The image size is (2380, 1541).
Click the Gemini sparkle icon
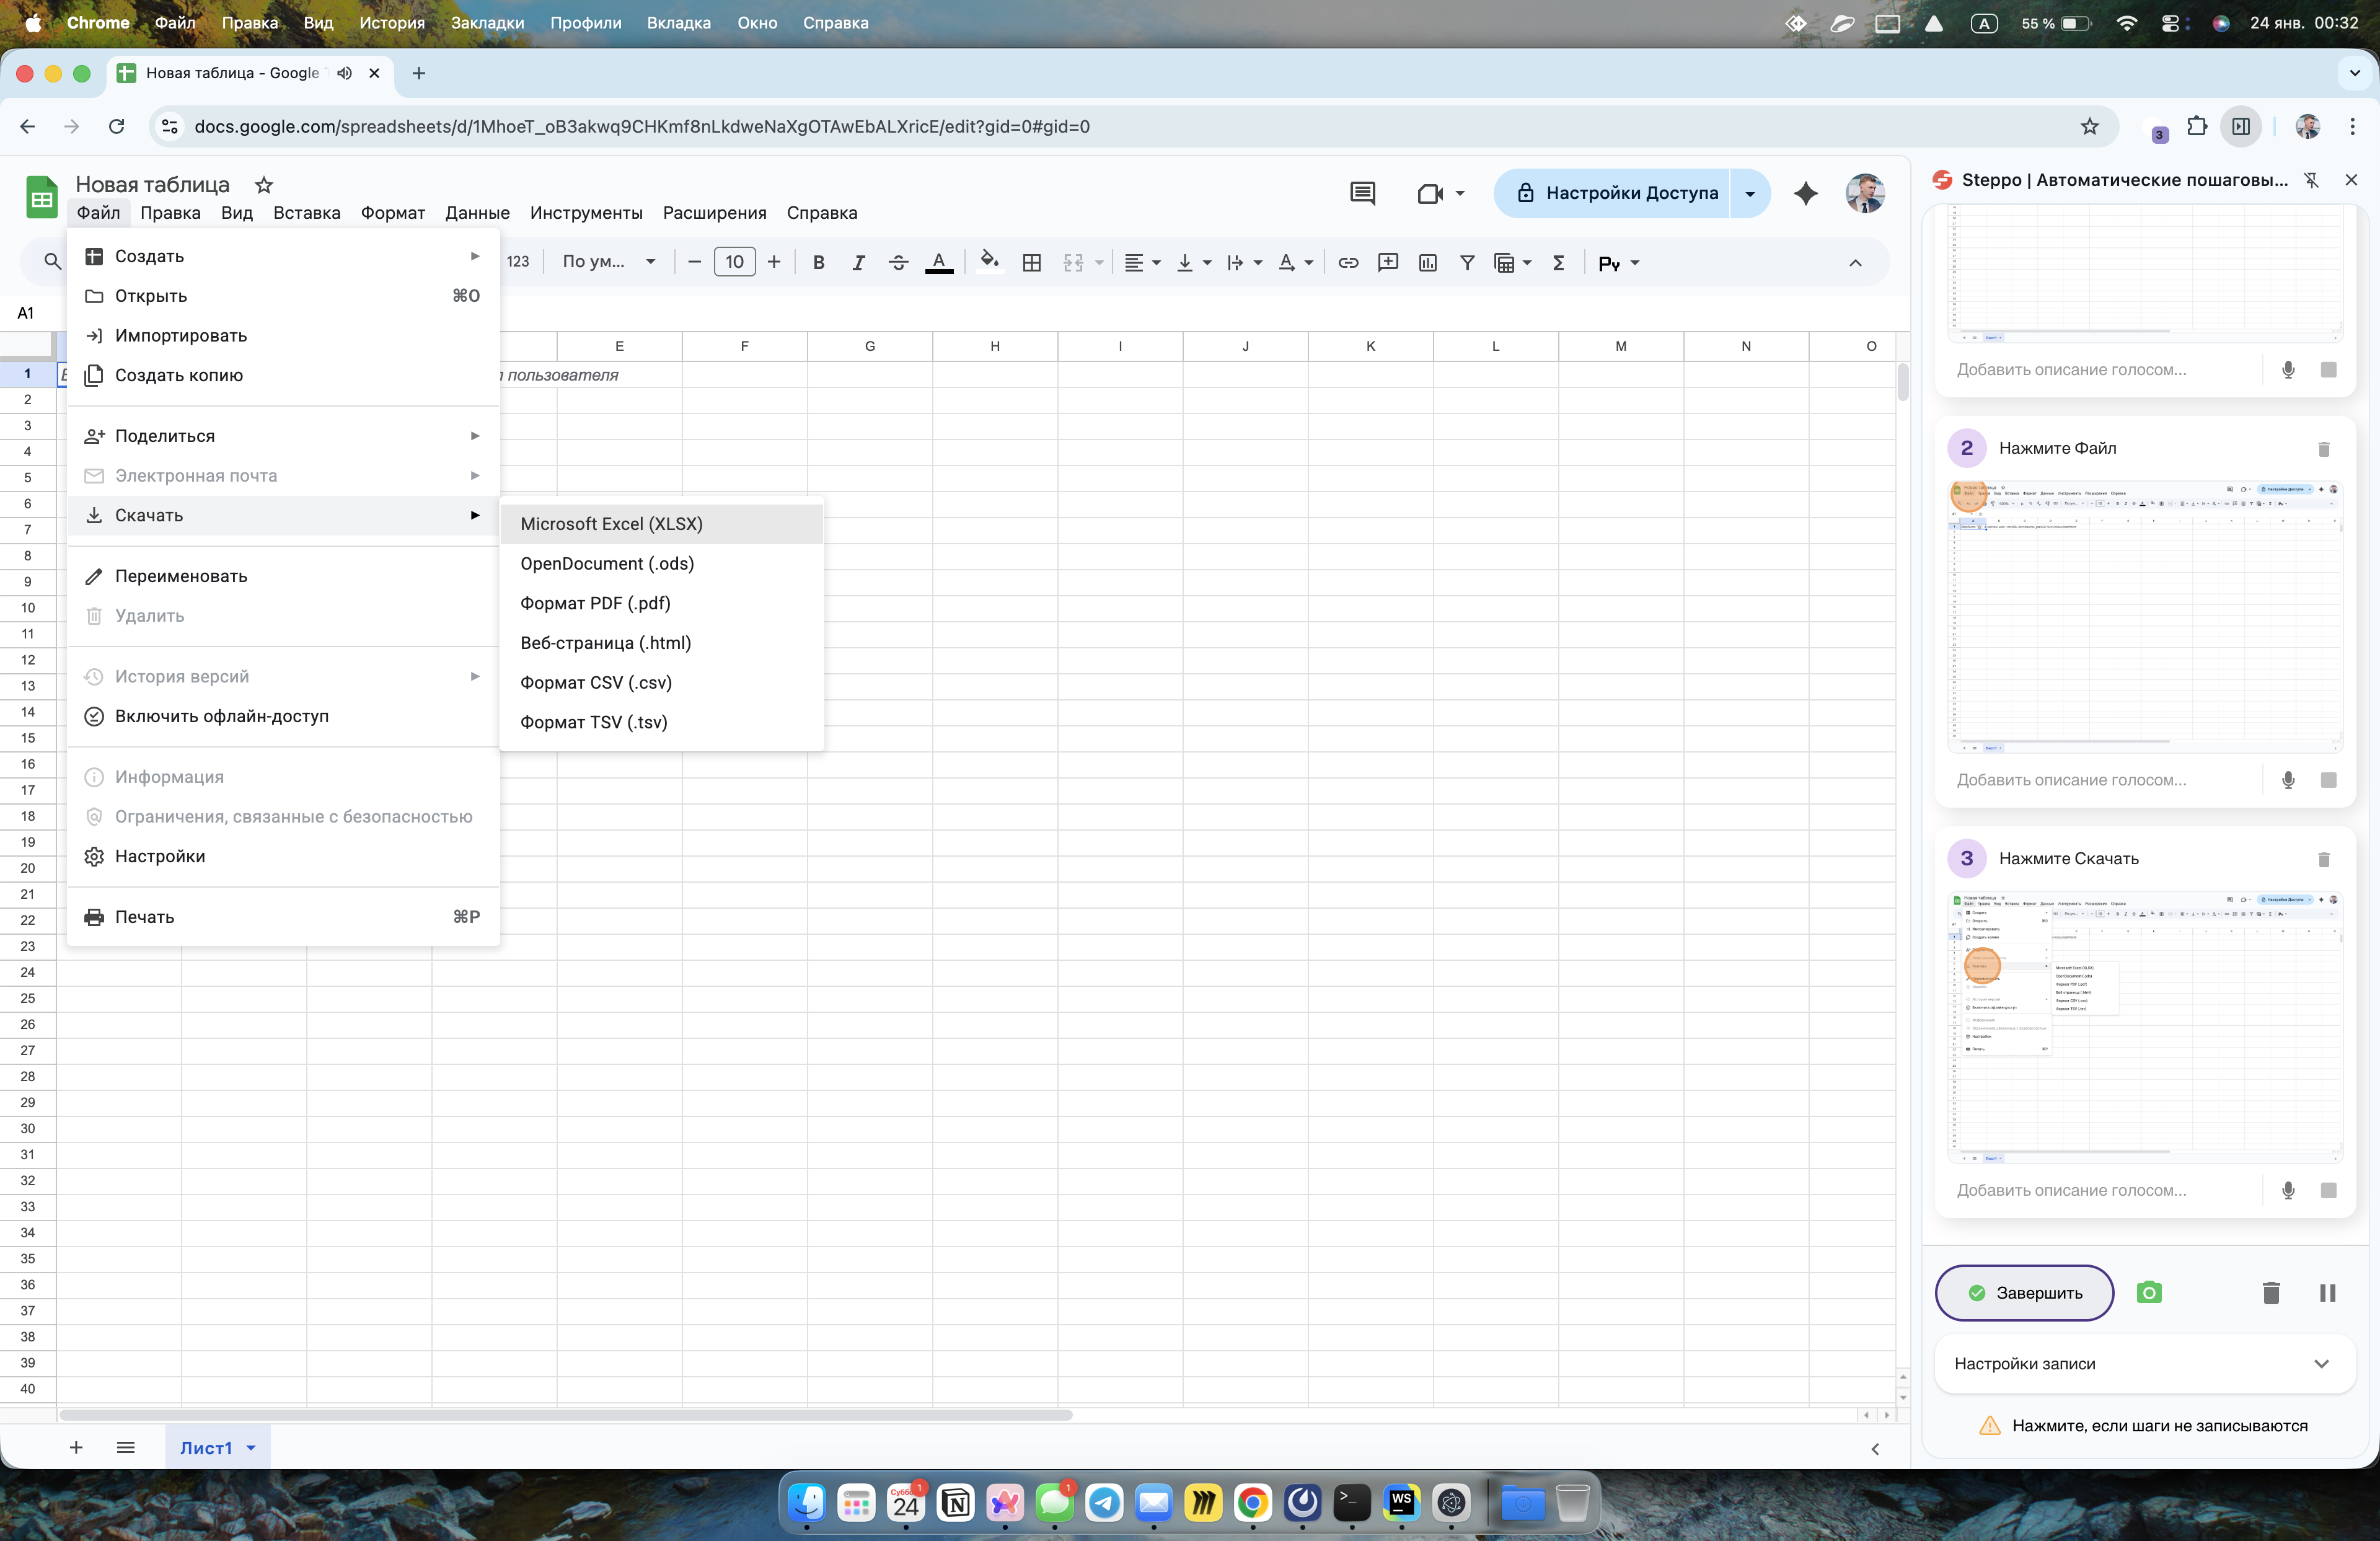1805,193
